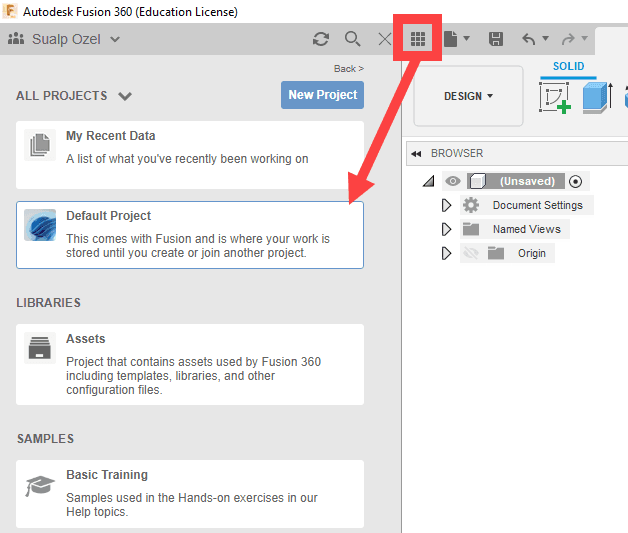
Task: Toggle the data panel grid icon
Action: pos(418,39)
